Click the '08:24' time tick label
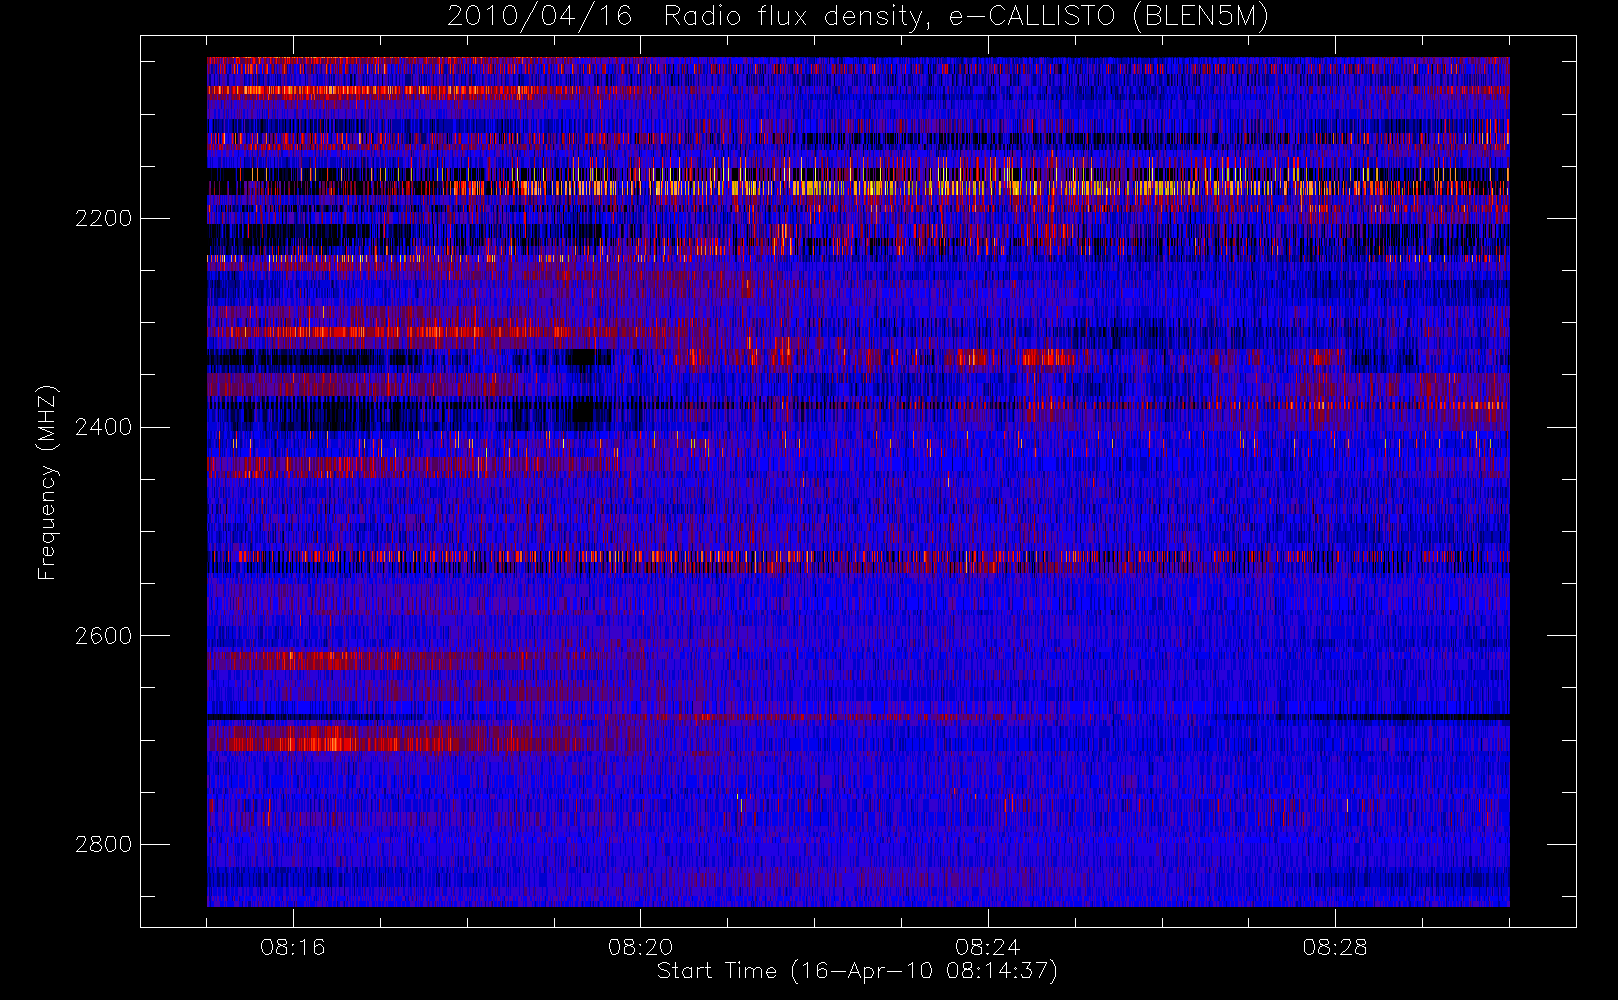 (x=988, y=947)
